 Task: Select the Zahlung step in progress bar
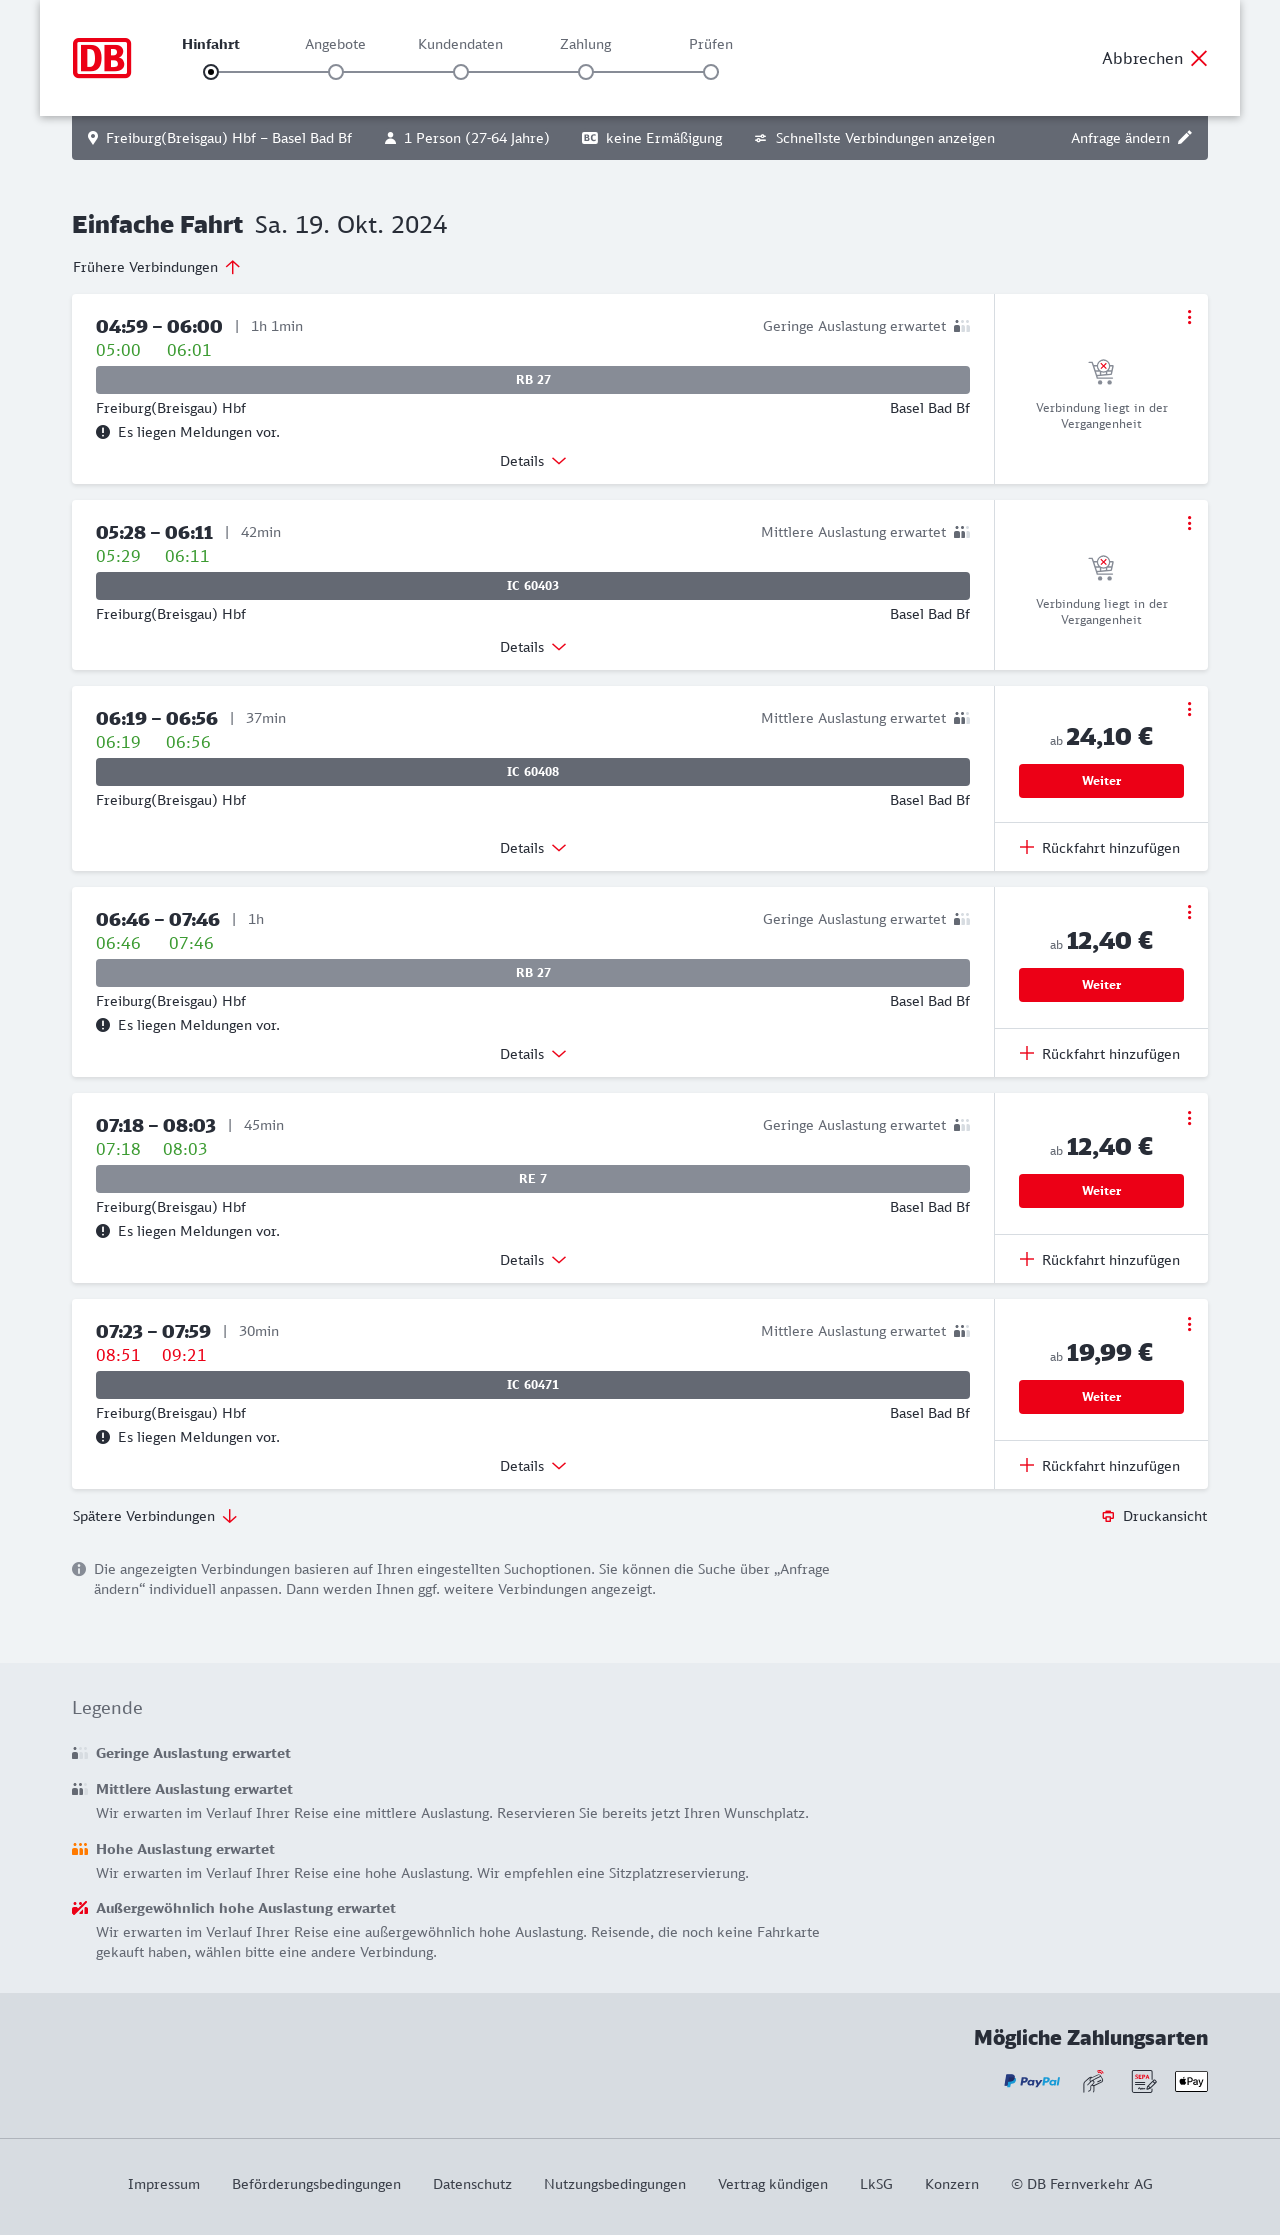coord(586,71)
